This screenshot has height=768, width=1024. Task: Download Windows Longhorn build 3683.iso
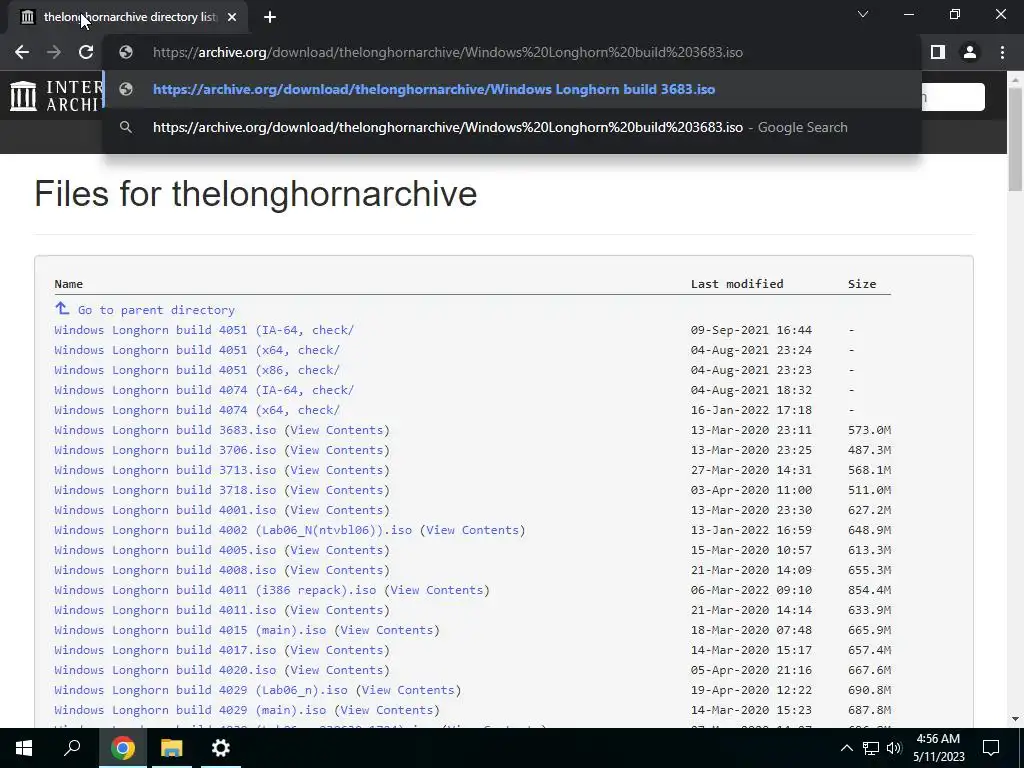[165, 430]
